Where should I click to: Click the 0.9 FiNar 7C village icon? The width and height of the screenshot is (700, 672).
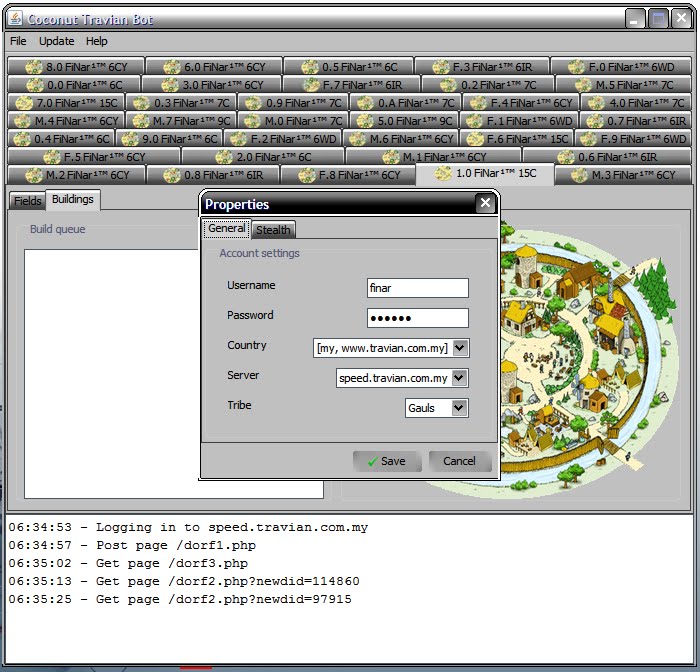254,103
